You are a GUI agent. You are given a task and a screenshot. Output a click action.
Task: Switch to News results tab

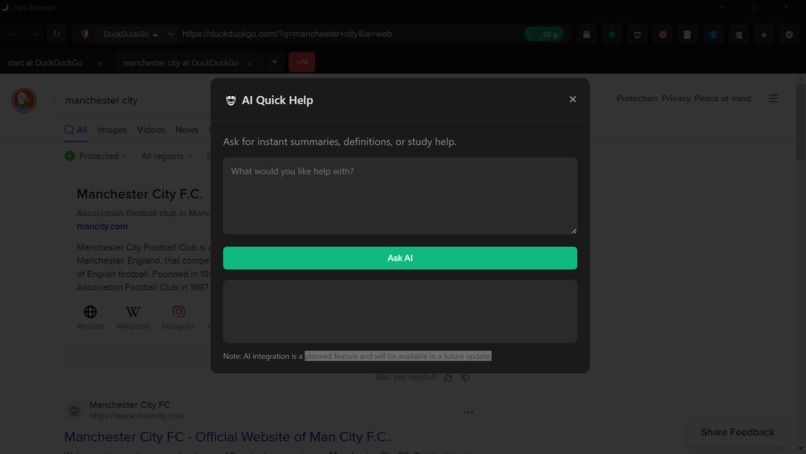(x=187, y=130)
